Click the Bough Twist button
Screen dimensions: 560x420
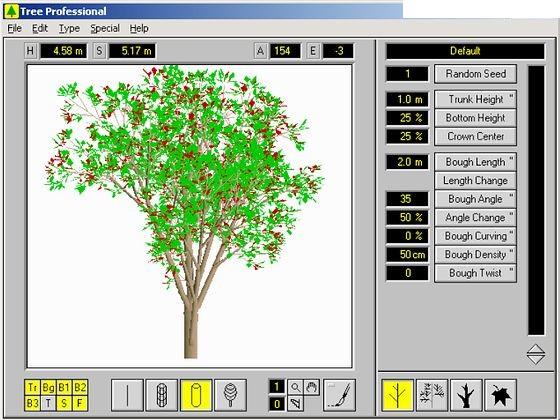pos(475,274)
